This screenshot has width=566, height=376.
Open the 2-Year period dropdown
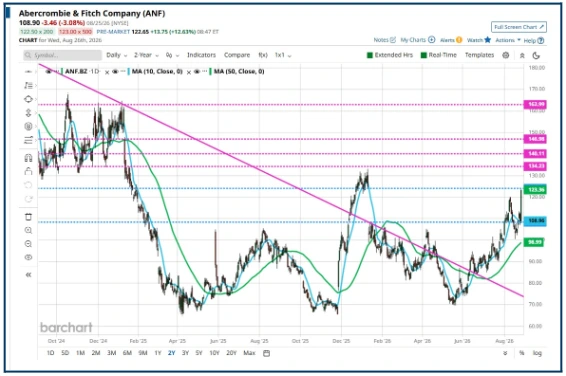coord(146,55)
